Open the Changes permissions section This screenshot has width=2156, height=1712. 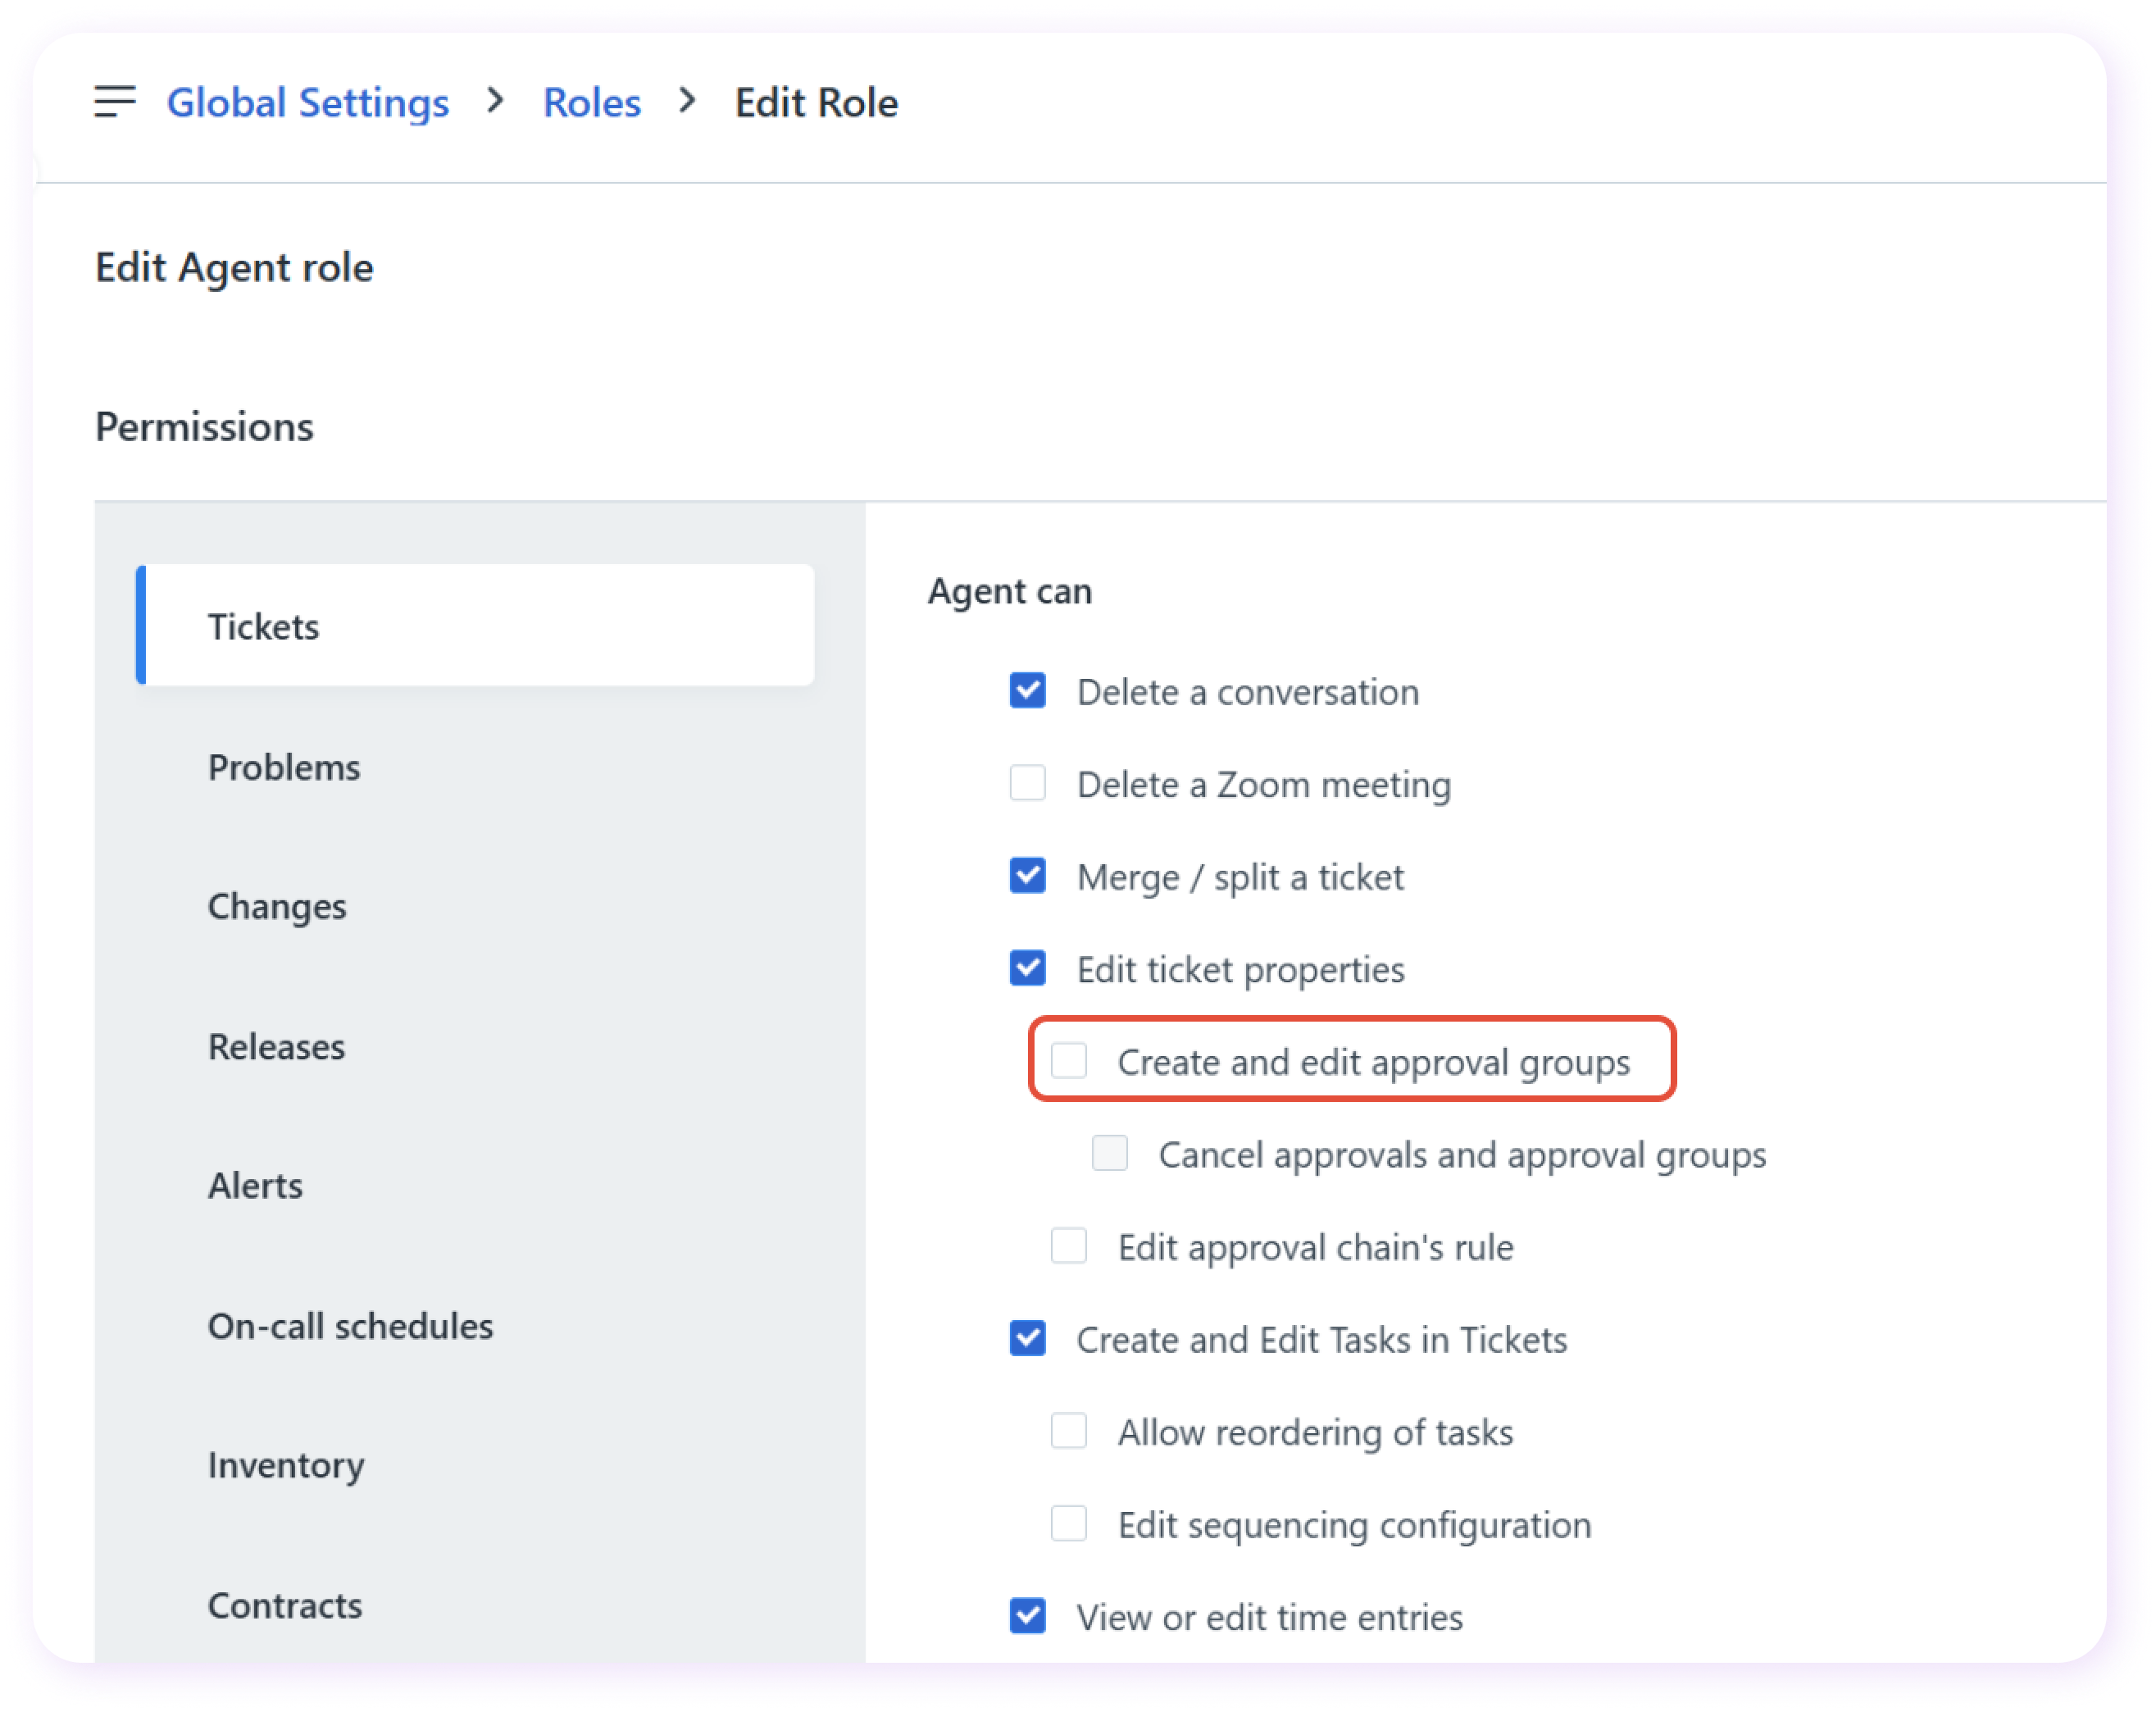click(x=277, y=906)
